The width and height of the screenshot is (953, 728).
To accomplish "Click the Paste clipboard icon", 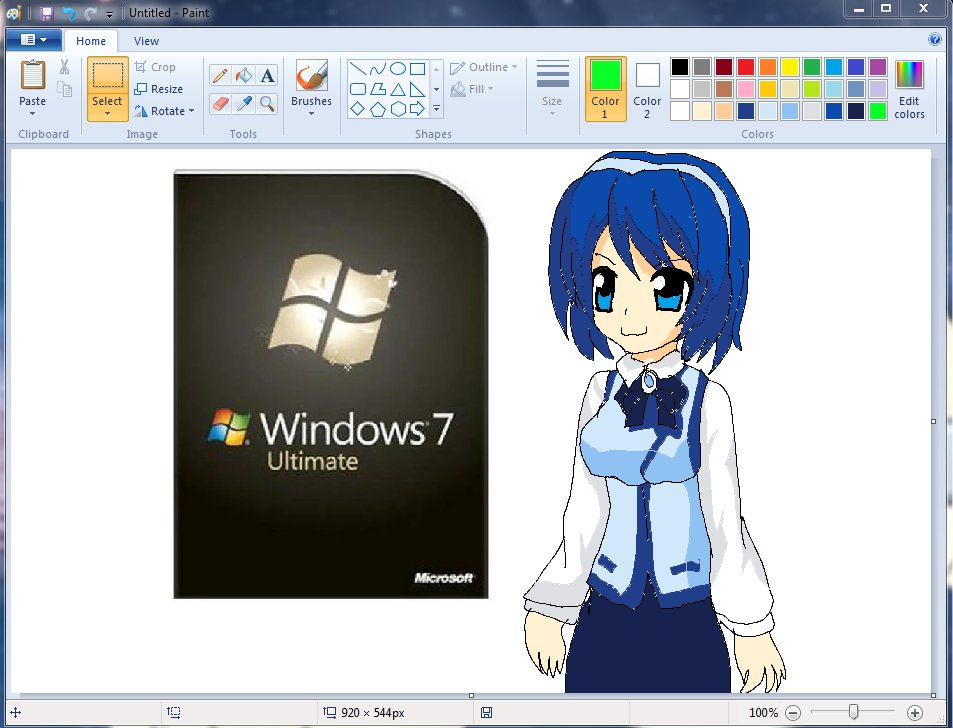I will click(x=33, y=75).
